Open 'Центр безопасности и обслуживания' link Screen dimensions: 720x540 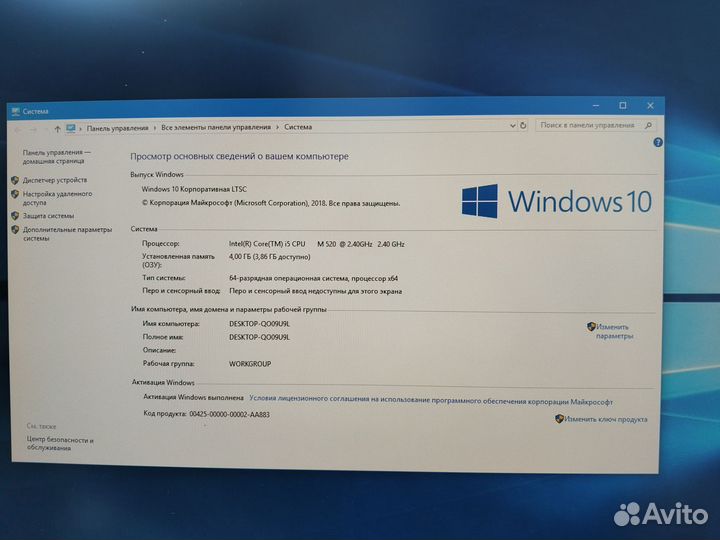[60, 444]
